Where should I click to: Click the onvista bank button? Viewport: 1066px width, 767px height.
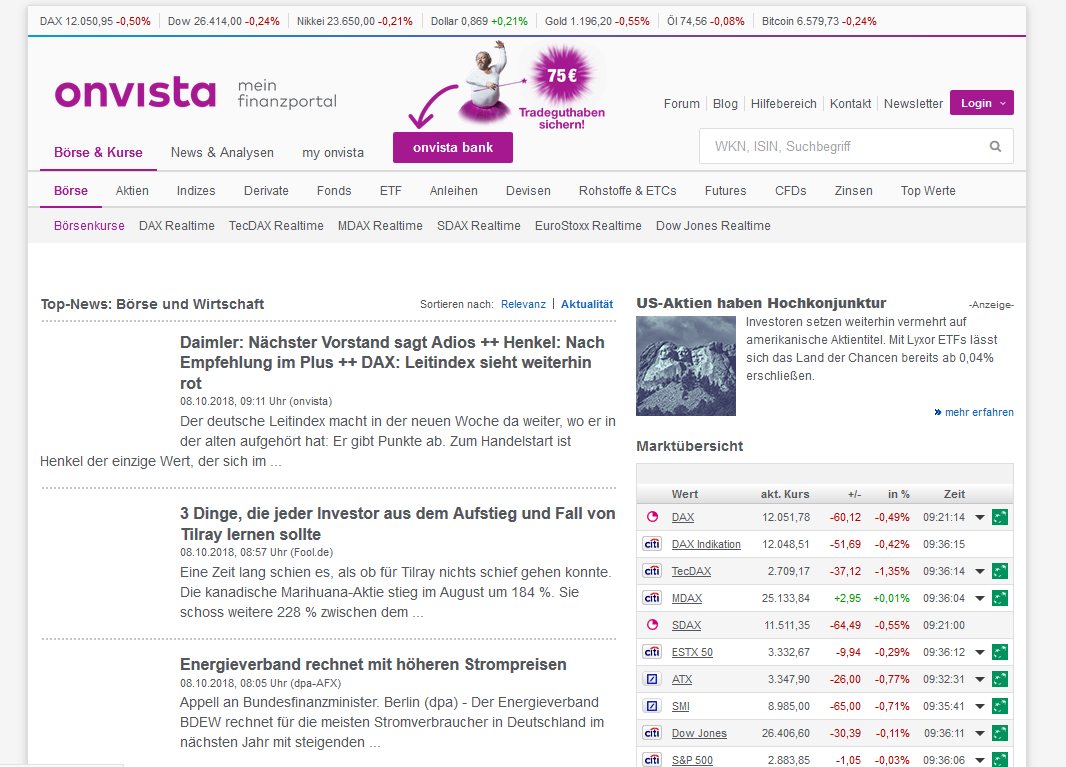453,148
